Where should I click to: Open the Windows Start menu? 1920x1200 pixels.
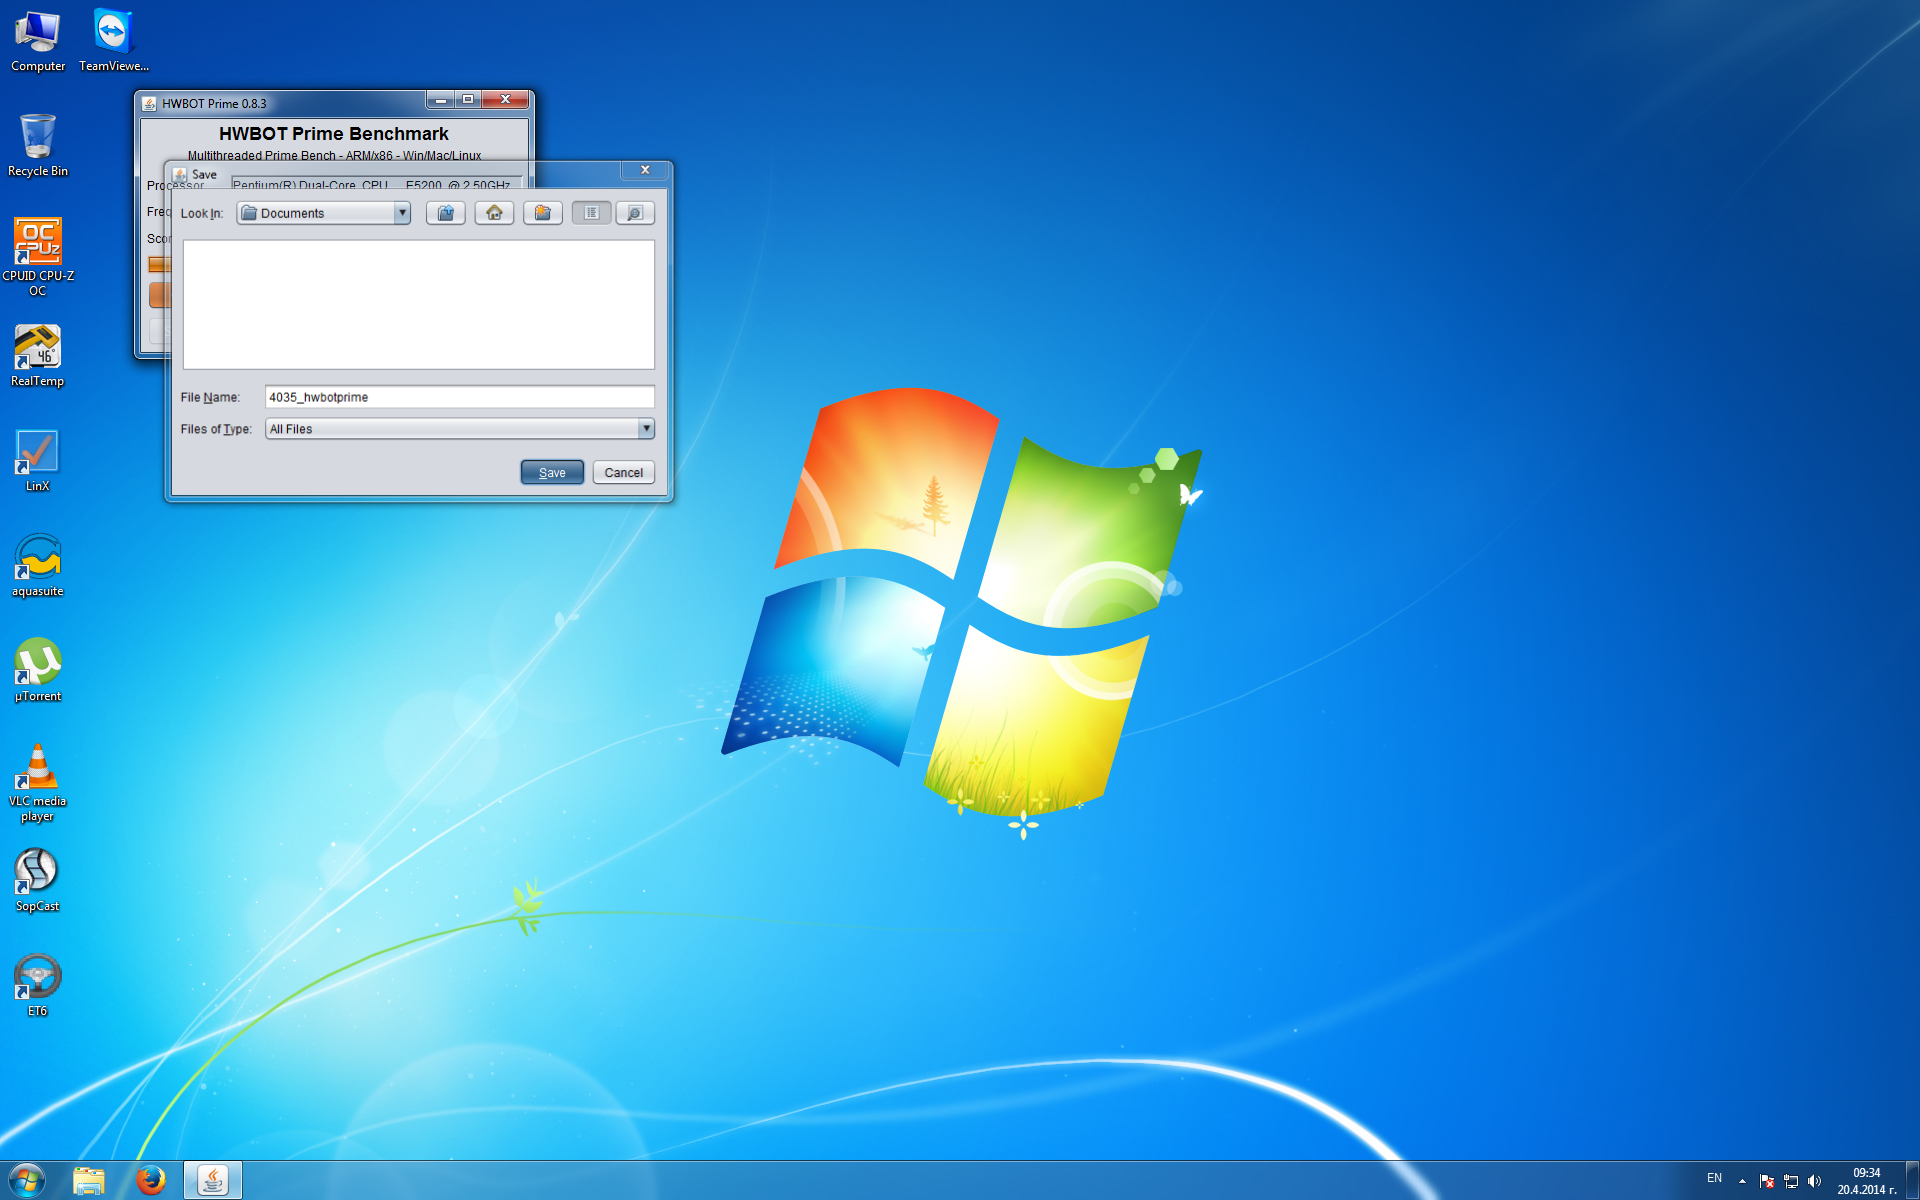pos(27,1180)
